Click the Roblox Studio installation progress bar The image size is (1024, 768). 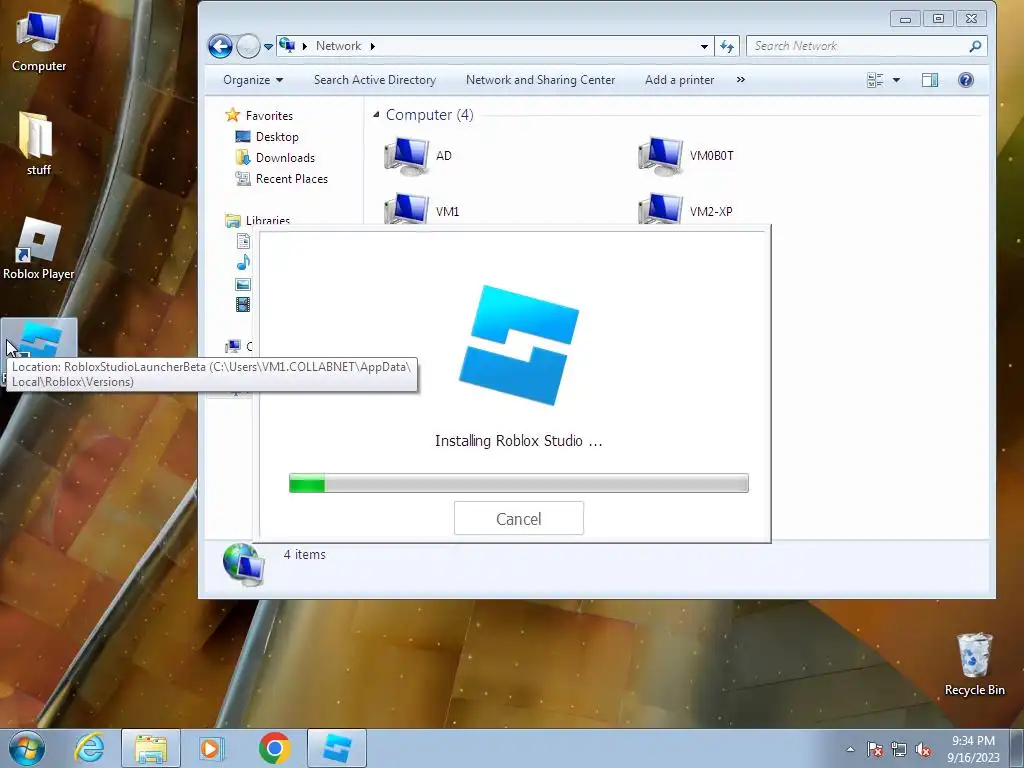pos(519,483)
